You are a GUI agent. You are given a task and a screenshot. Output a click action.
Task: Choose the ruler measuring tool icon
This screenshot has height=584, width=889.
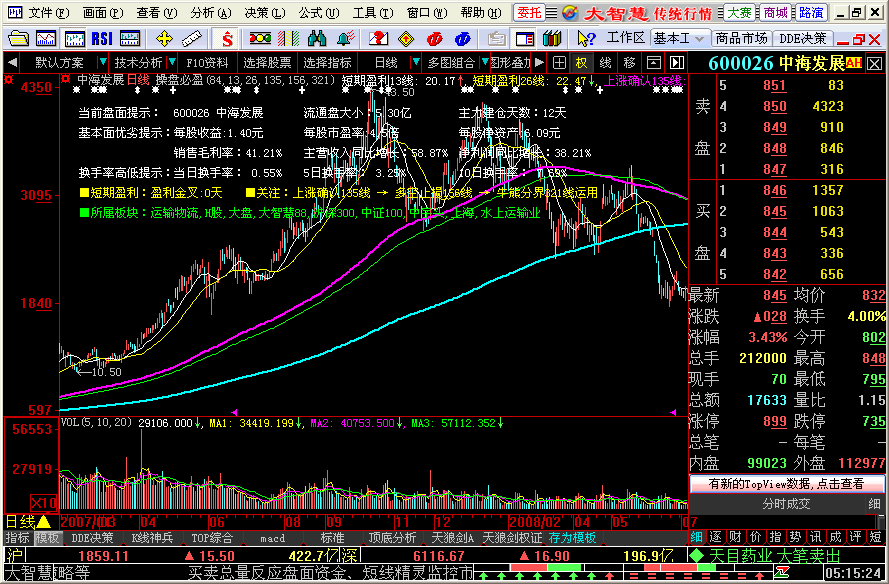[x=192, y=39]
